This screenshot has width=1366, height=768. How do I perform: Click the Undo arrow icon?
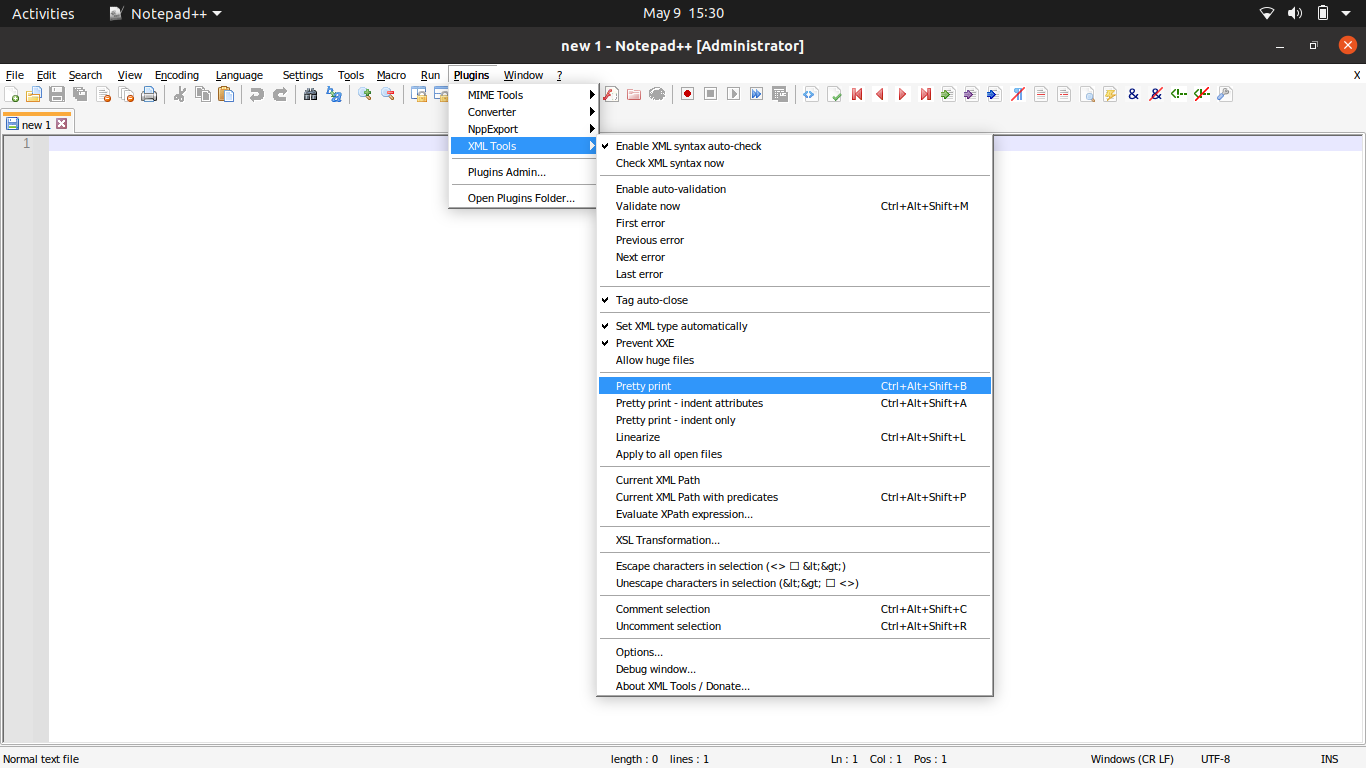pyautogui.click(x=258, y=94)
